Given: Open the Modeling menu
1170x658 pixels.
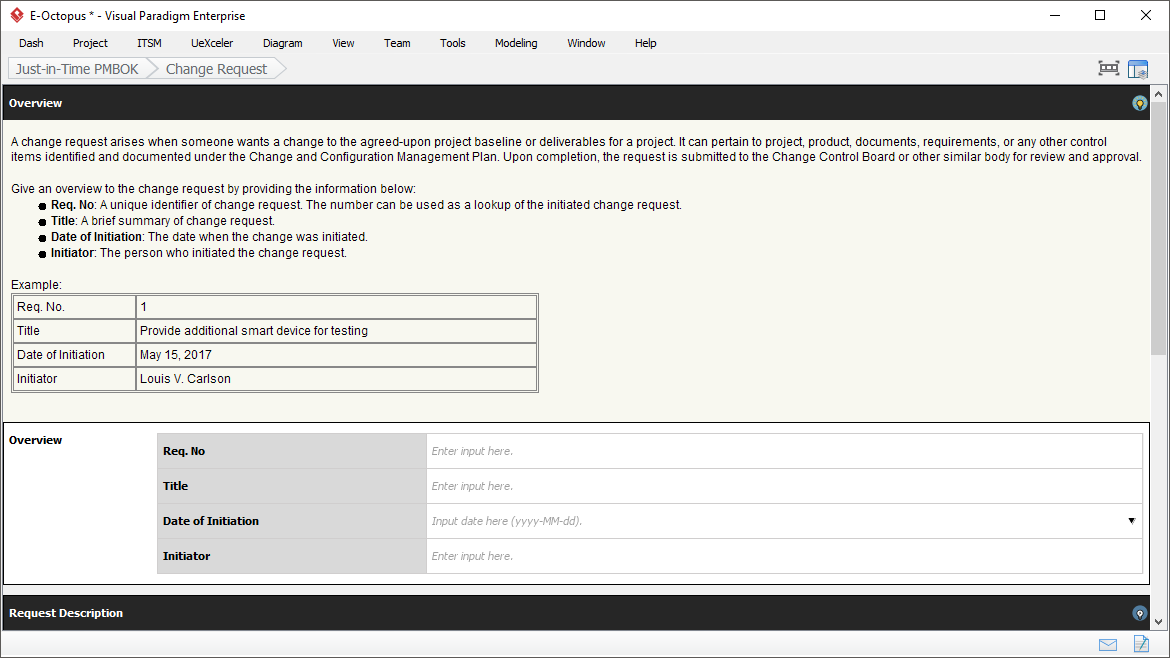Looking at the screenshot, I should [516, 43].
